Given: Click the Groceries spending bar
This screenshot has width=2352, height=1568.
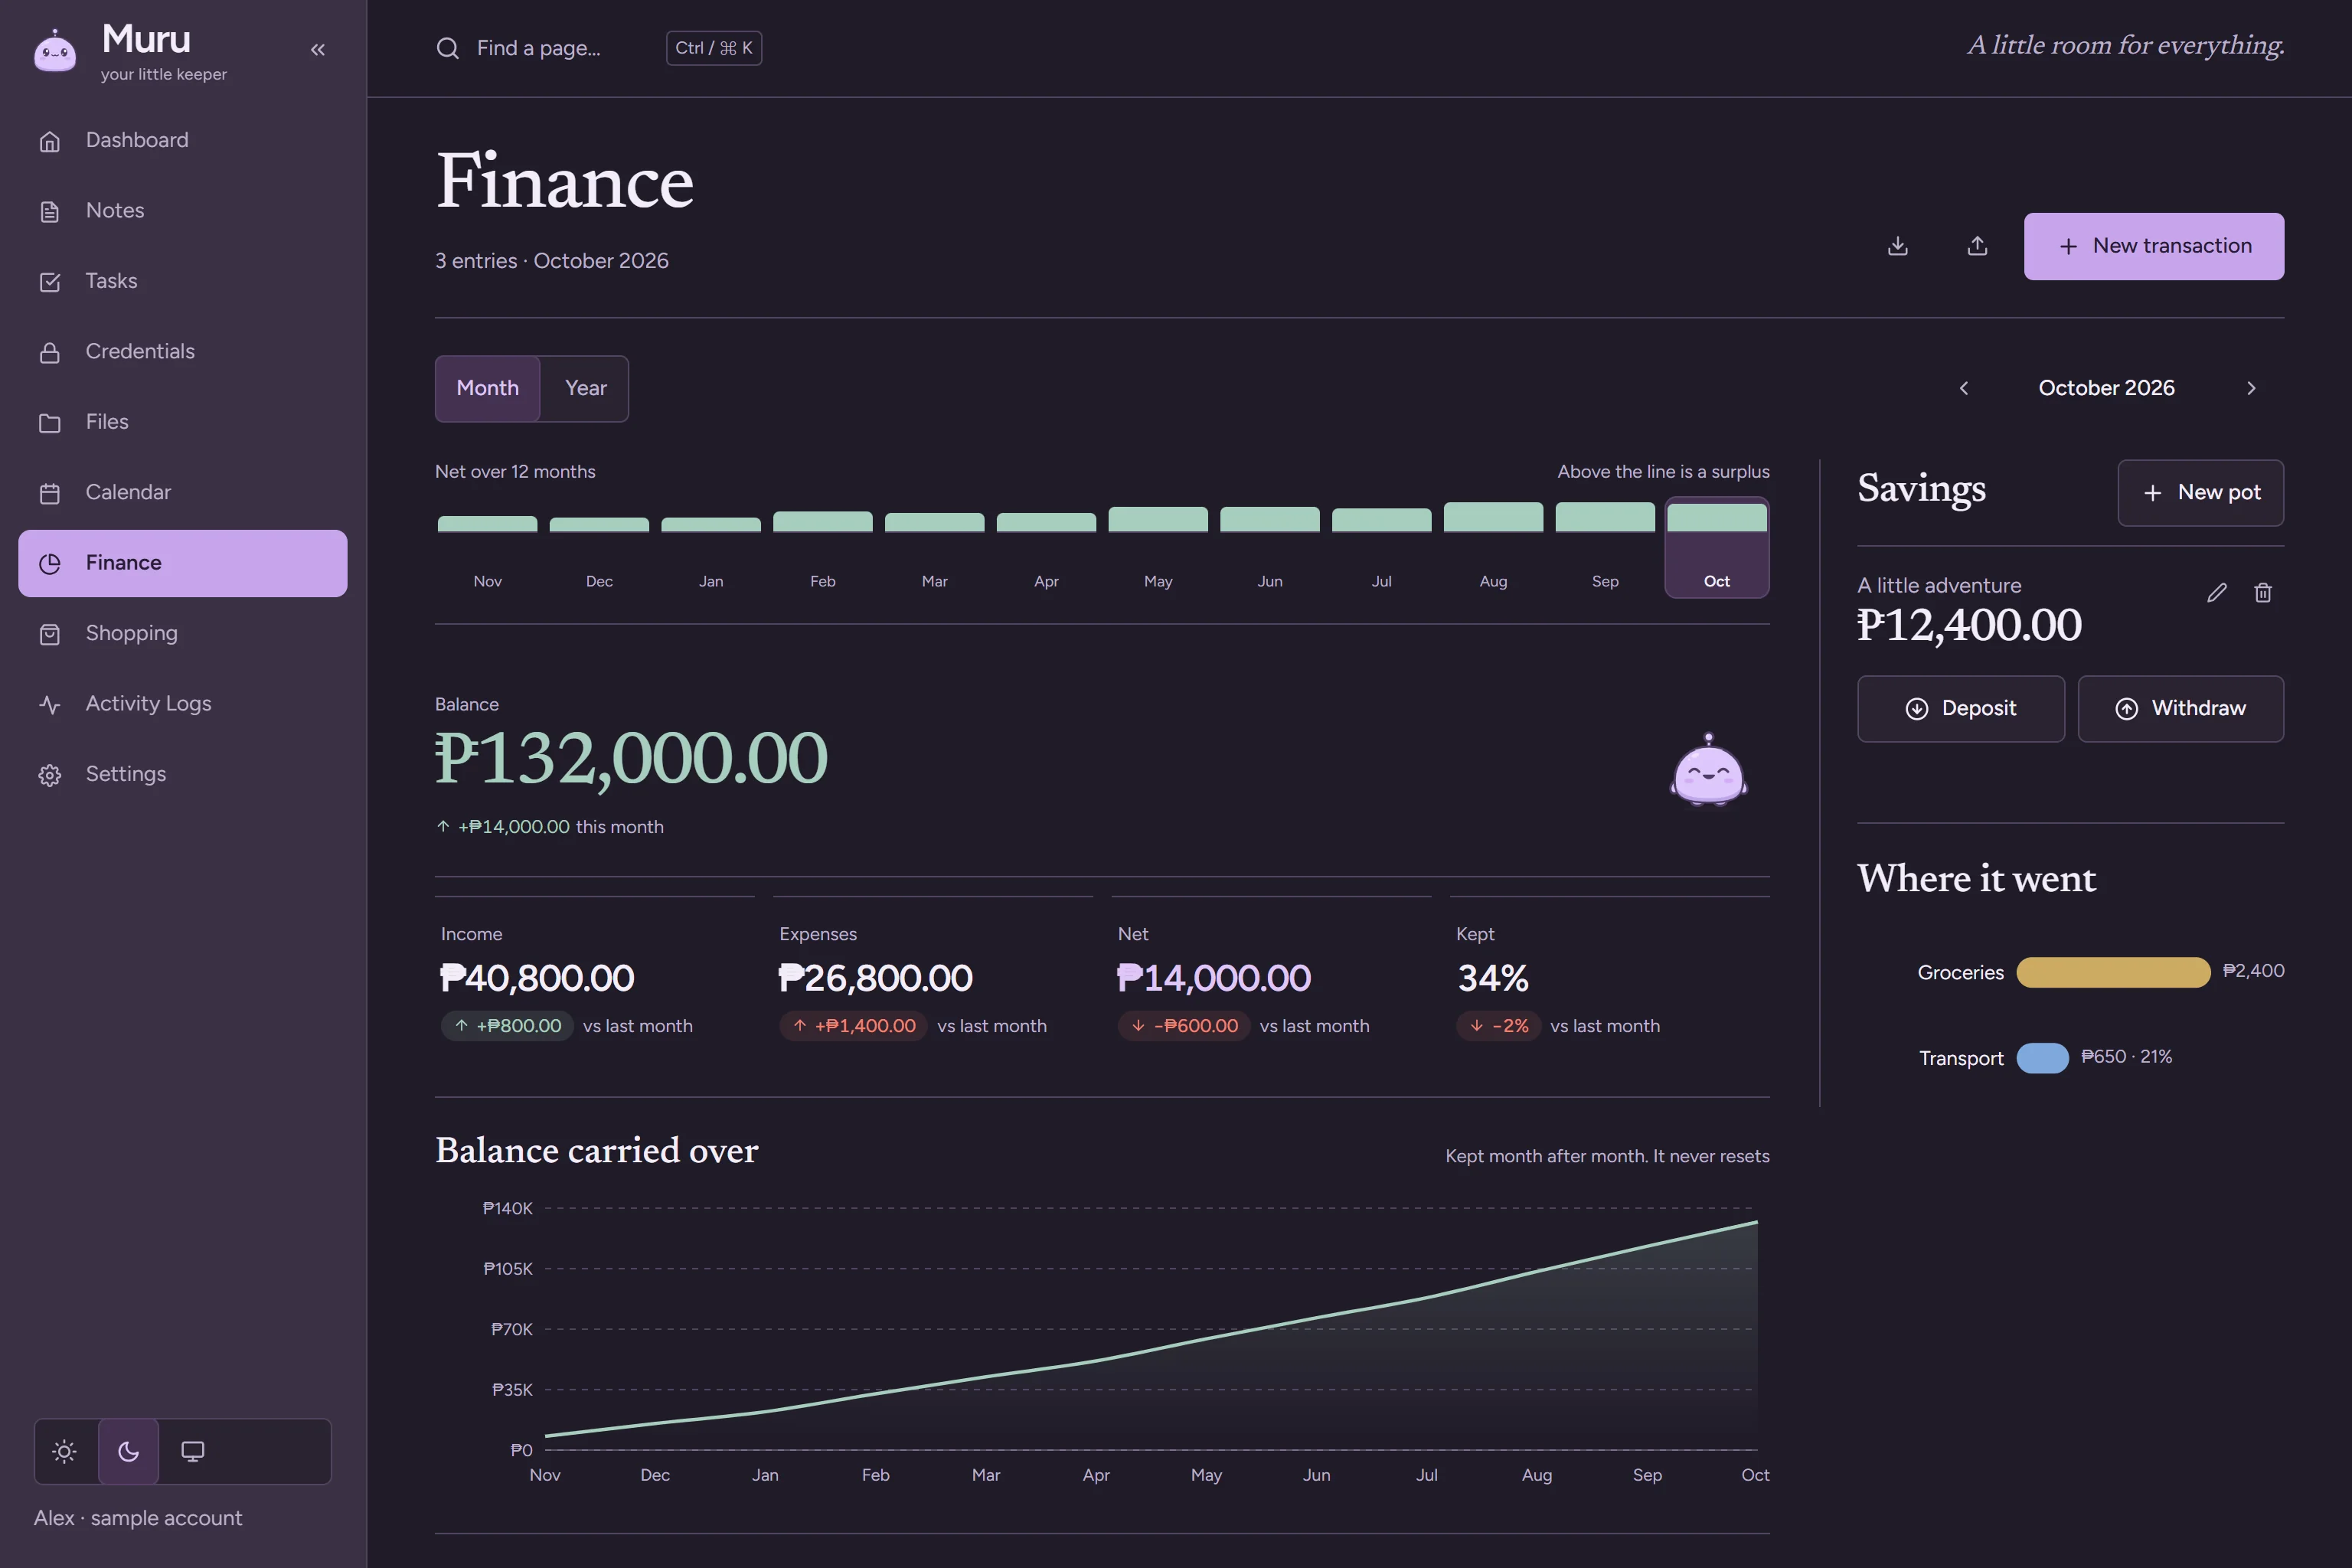Looking at the screenshot, I should click(x=2113, y=972).
